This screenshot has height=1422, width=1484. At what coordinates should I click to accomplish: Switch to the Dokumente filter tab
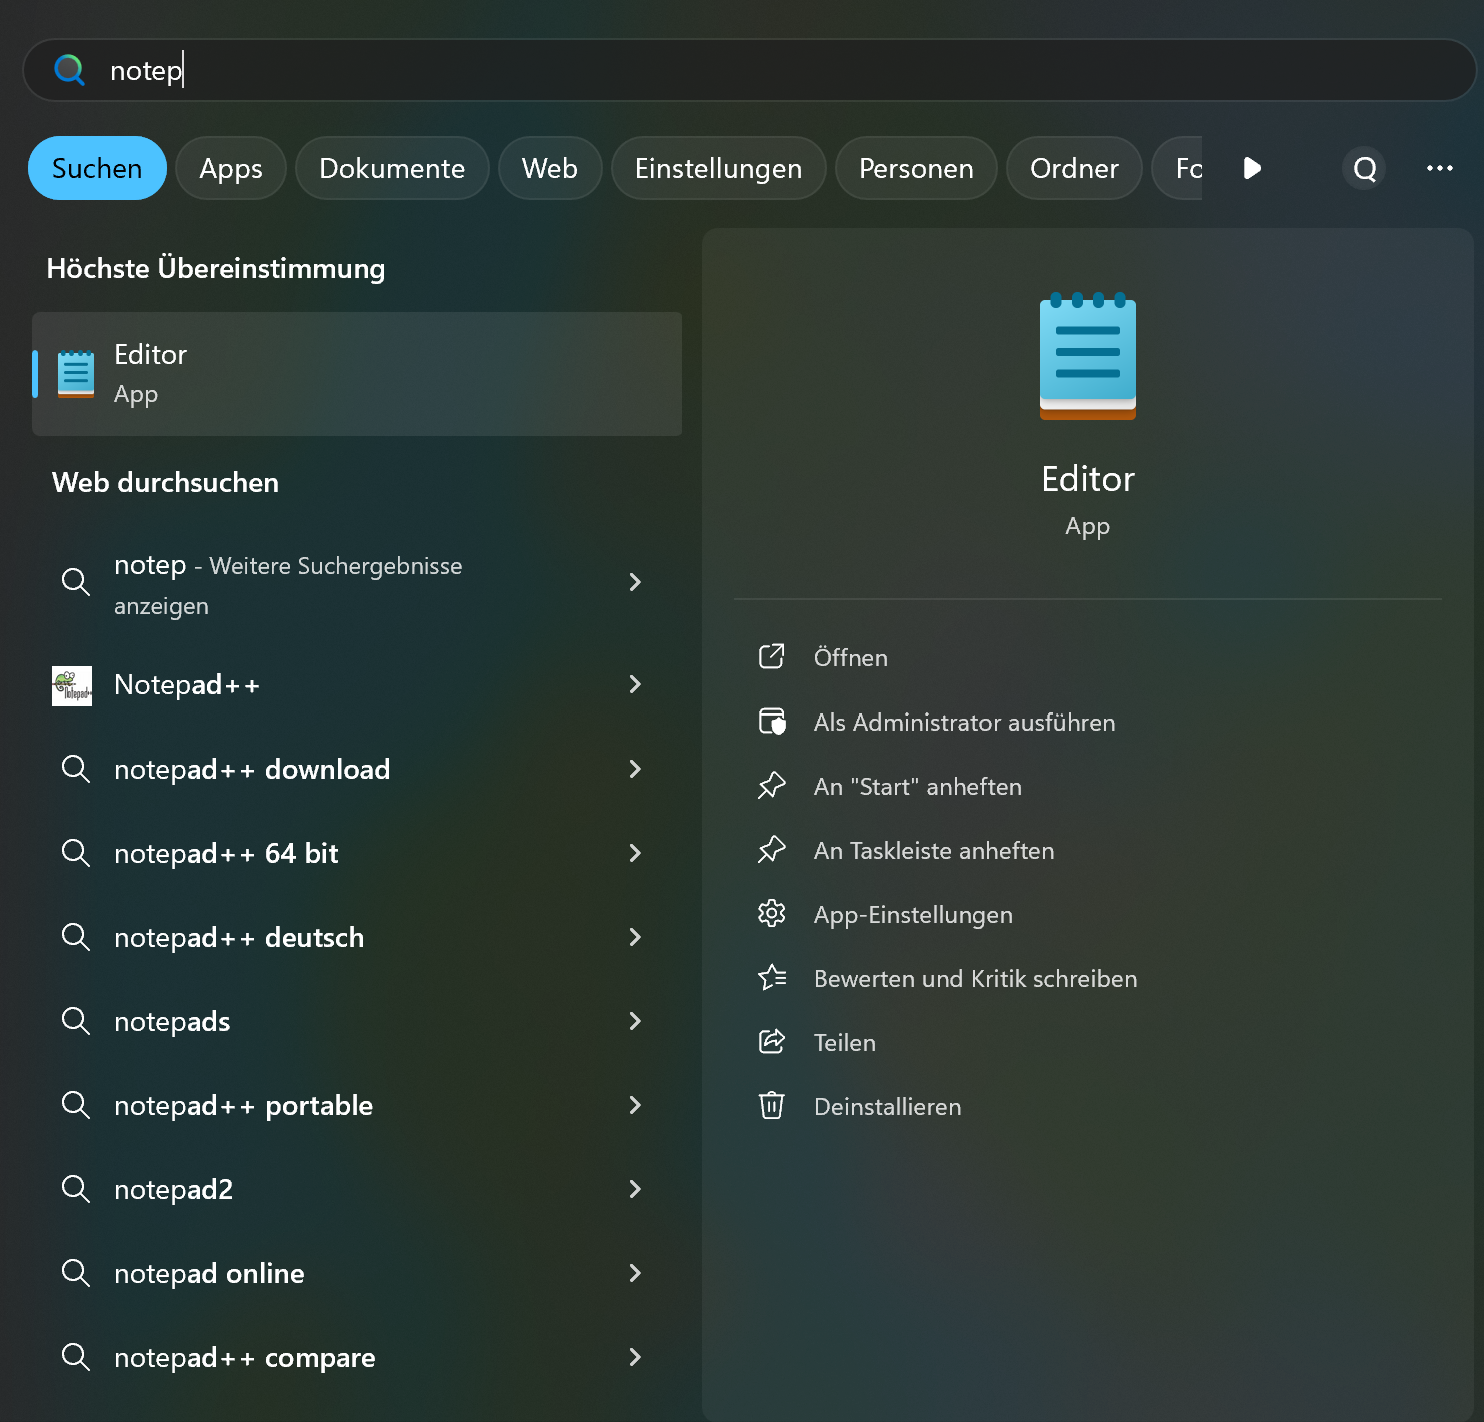[x=392, y=168]
